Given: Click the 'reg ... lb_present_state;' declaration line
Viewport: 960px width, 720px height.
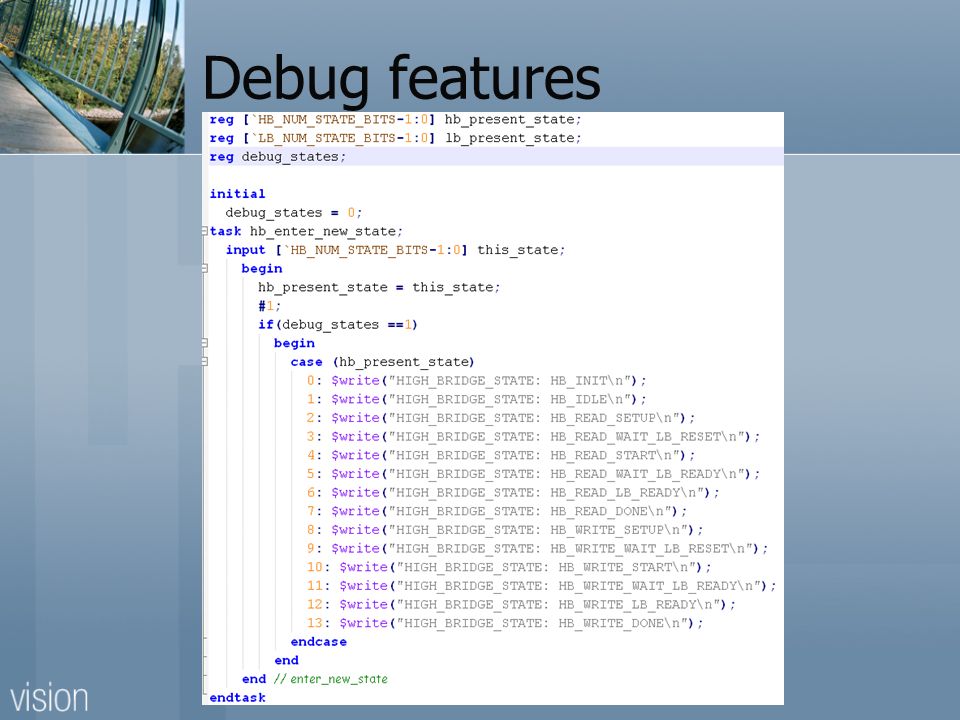Looking at the screenshot, I should (396, 138).
